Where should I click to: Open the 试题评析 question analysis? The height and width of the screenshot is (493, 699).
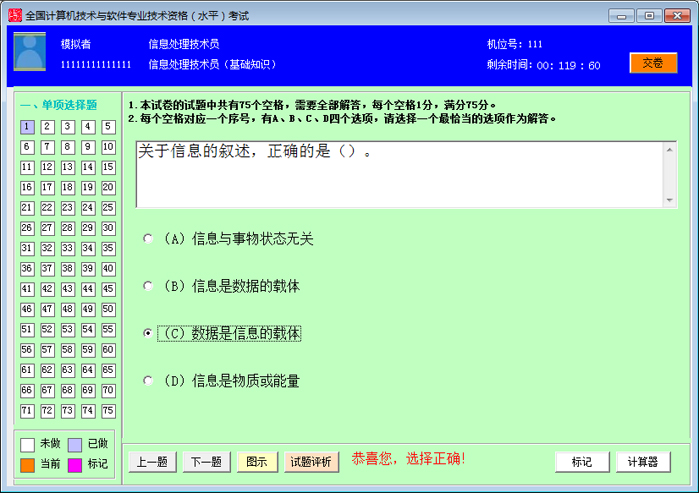[x=311, y=462]
